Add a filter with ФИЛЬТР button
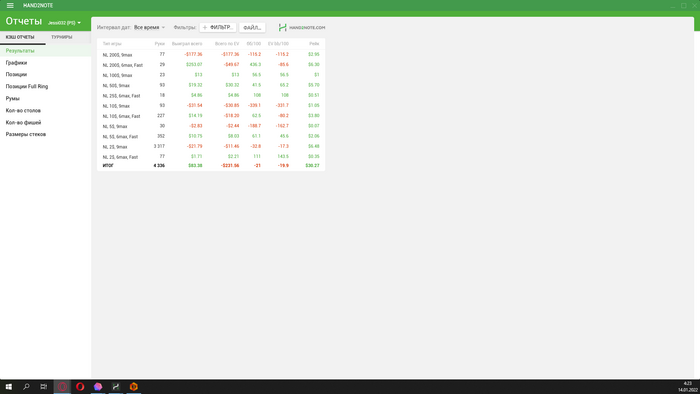 pos(218,27)
